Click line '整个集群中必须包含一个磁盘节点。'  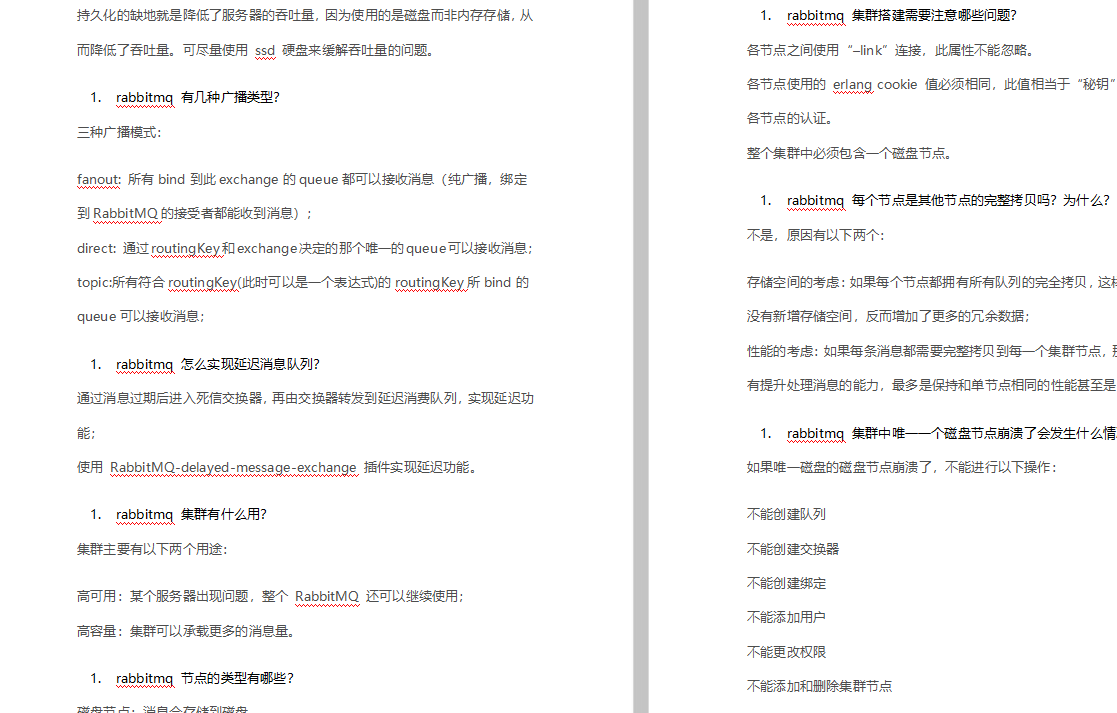click(x=849, y=153)
